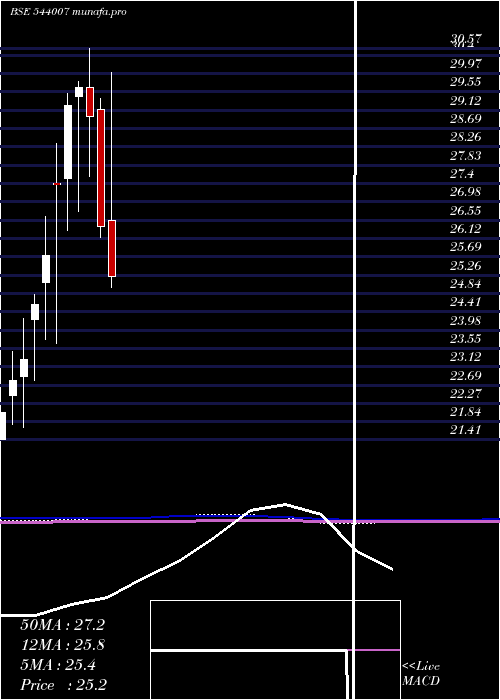Image resolution: width=500 pixels, height=700 pixels.
Task: Click the 'Price : 25.2' readout
Action: click(63, 685)
